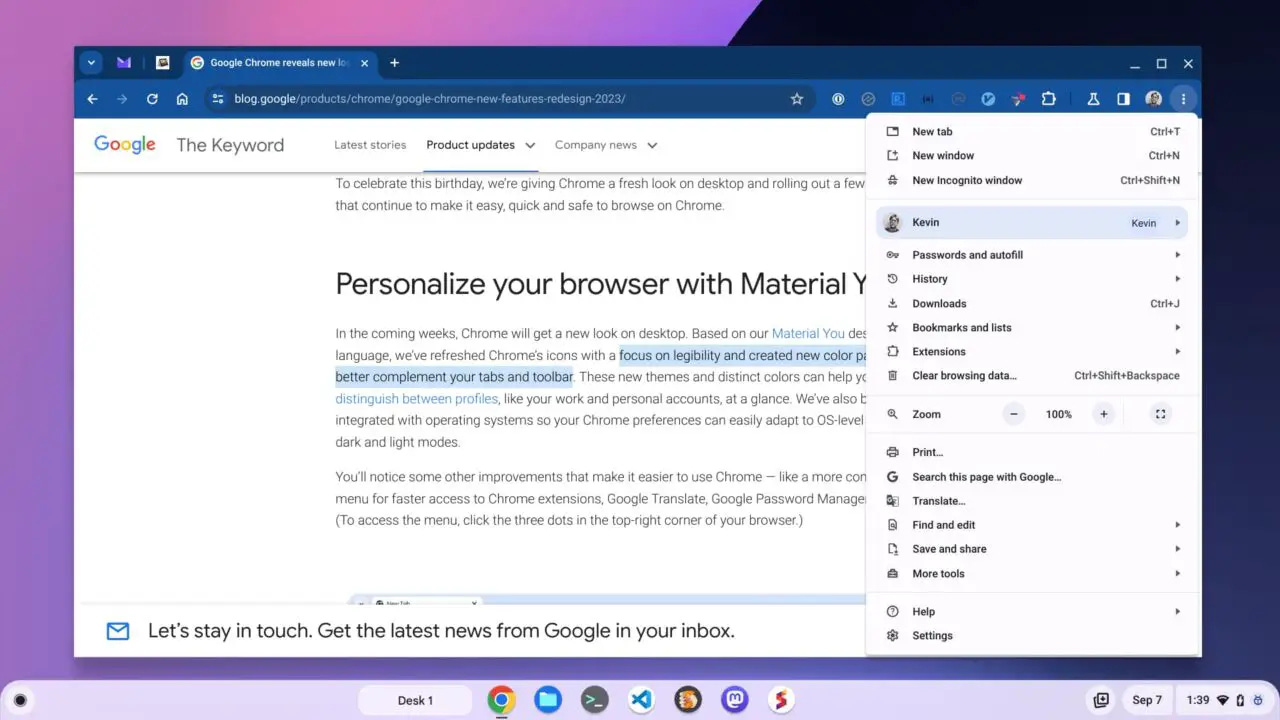This screenshot has width=1280, height=720.
Task: Launch Visual Studio Code from shelf
Action: pyautogui.click(x=641, y=700)
